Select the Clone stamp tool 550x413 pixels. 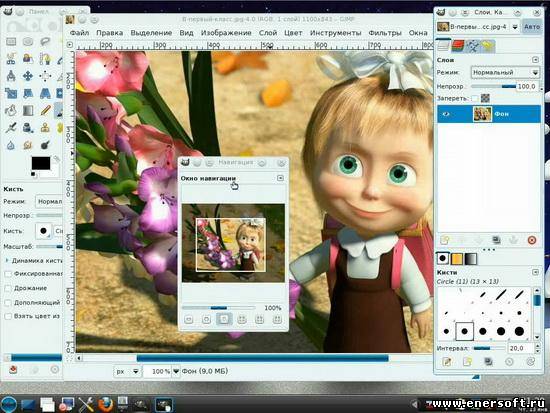coord(45,127)
